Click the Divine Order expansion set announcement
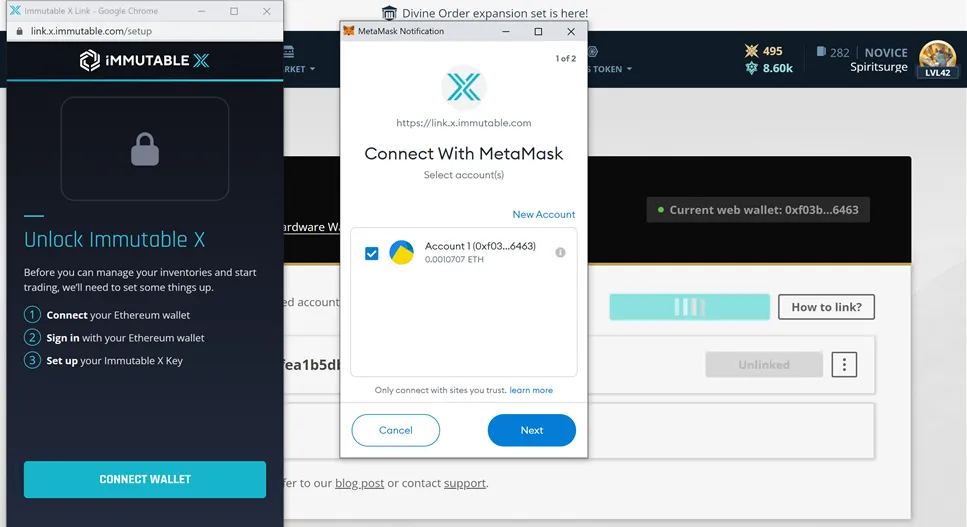 [x=495, y=13]
